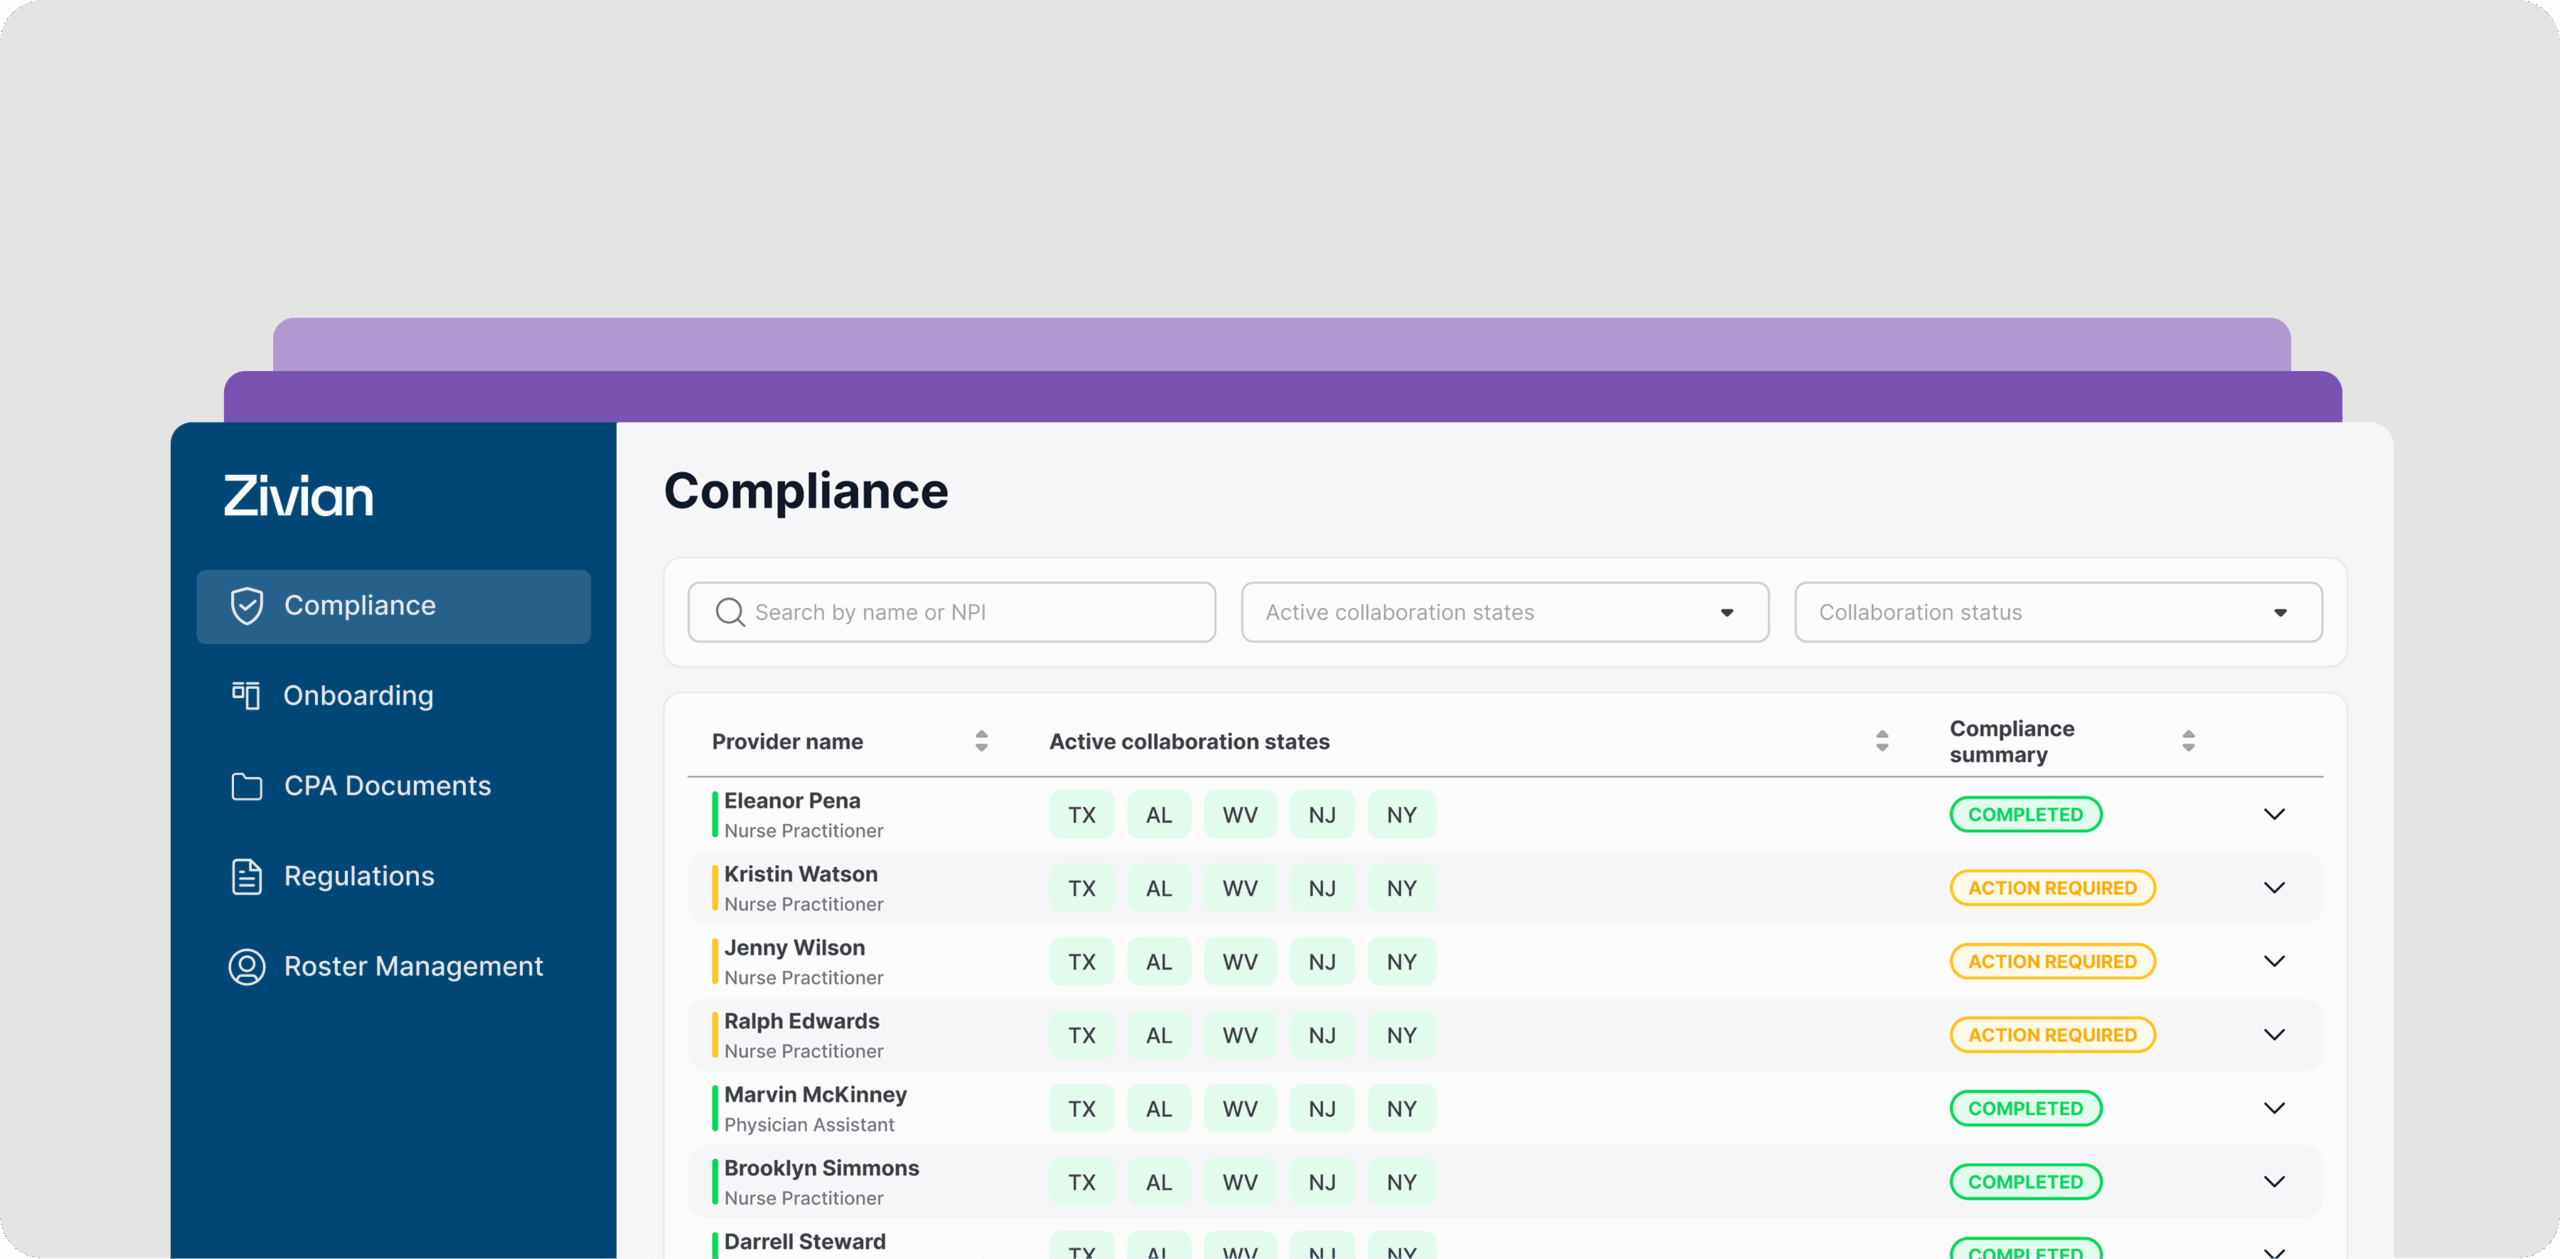Viewport: 2560px width, 1259px height.
Task: Click the CPA Documents folder icon
Action: tap(246, 786)
